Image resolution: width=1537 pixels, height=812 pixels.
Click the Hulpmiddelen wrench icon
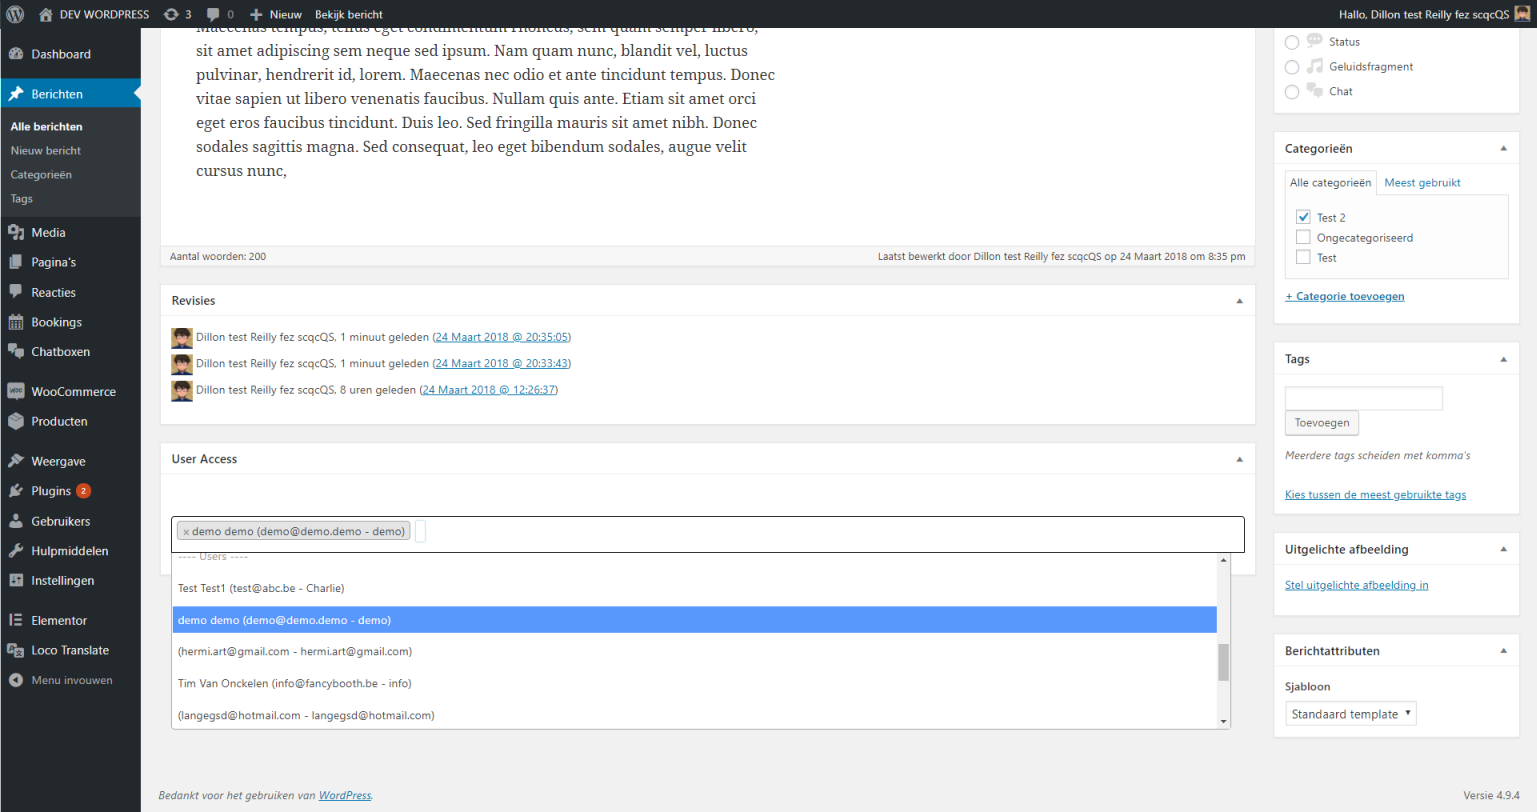click(x=16, y=551)
